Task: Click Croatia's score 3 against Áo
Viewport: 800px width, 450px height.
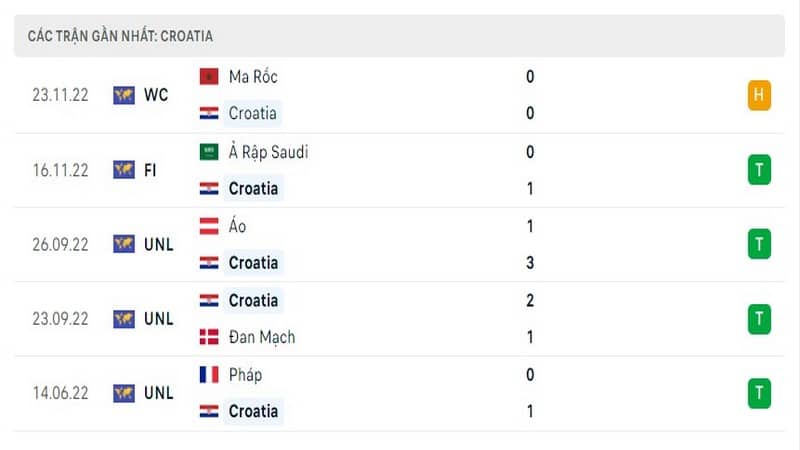Action: click(530, 263)
